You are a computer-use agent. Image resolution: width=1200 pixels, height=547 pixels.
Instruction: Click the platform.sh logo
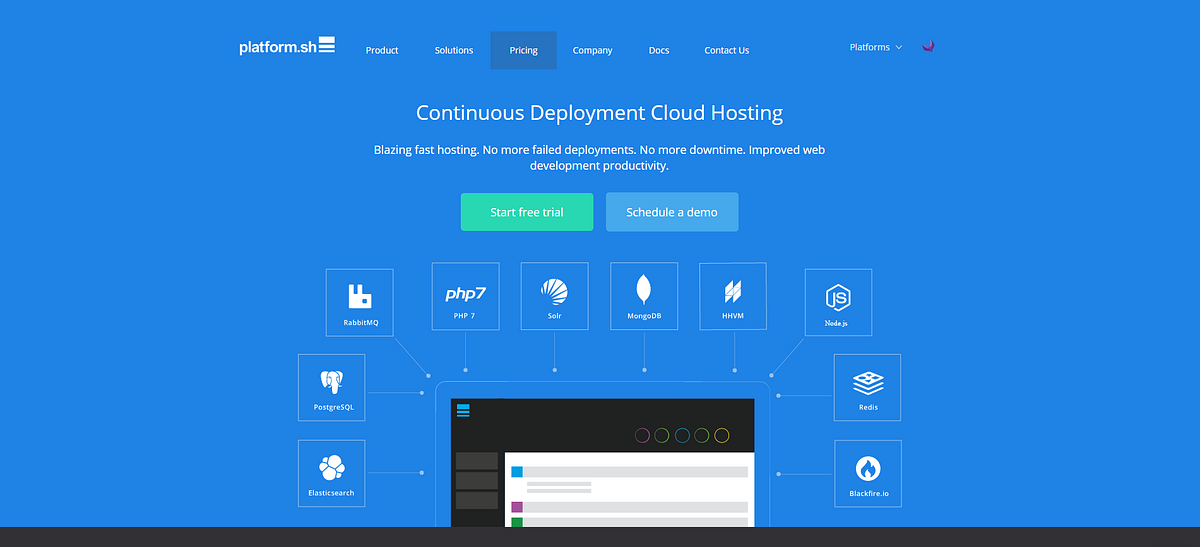287,46
